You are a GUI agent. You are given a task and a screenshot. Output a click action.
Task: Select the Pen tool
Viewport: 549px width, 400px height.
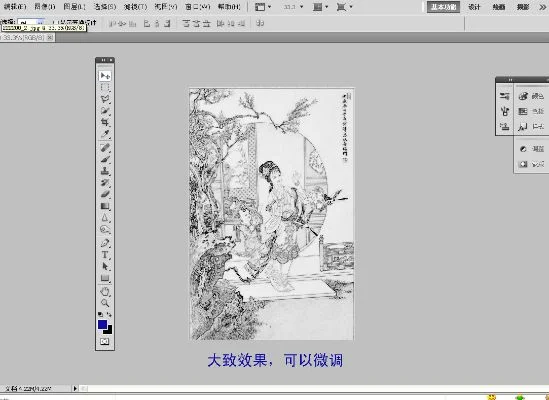click(105, 243)
